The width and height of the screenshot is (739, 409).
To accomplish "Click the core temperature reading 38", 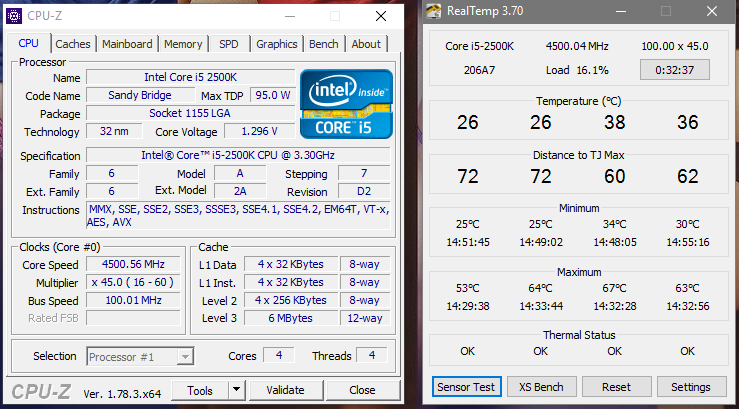I will click(615, 123).
